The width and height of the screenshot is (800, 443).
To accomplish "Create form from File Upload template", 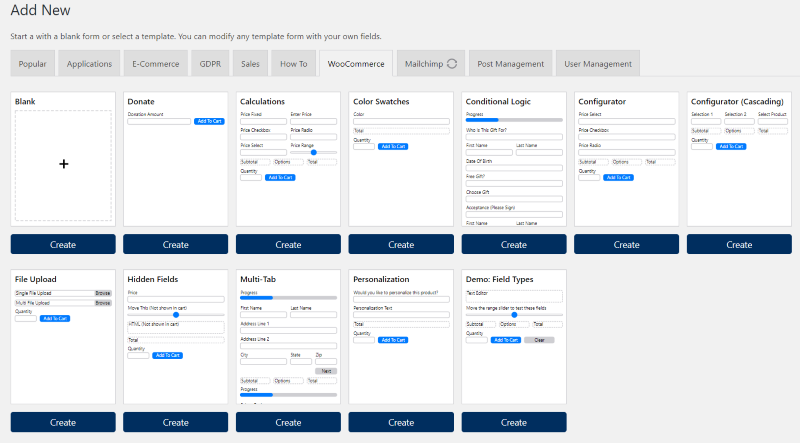I will [x=63, y=422].
